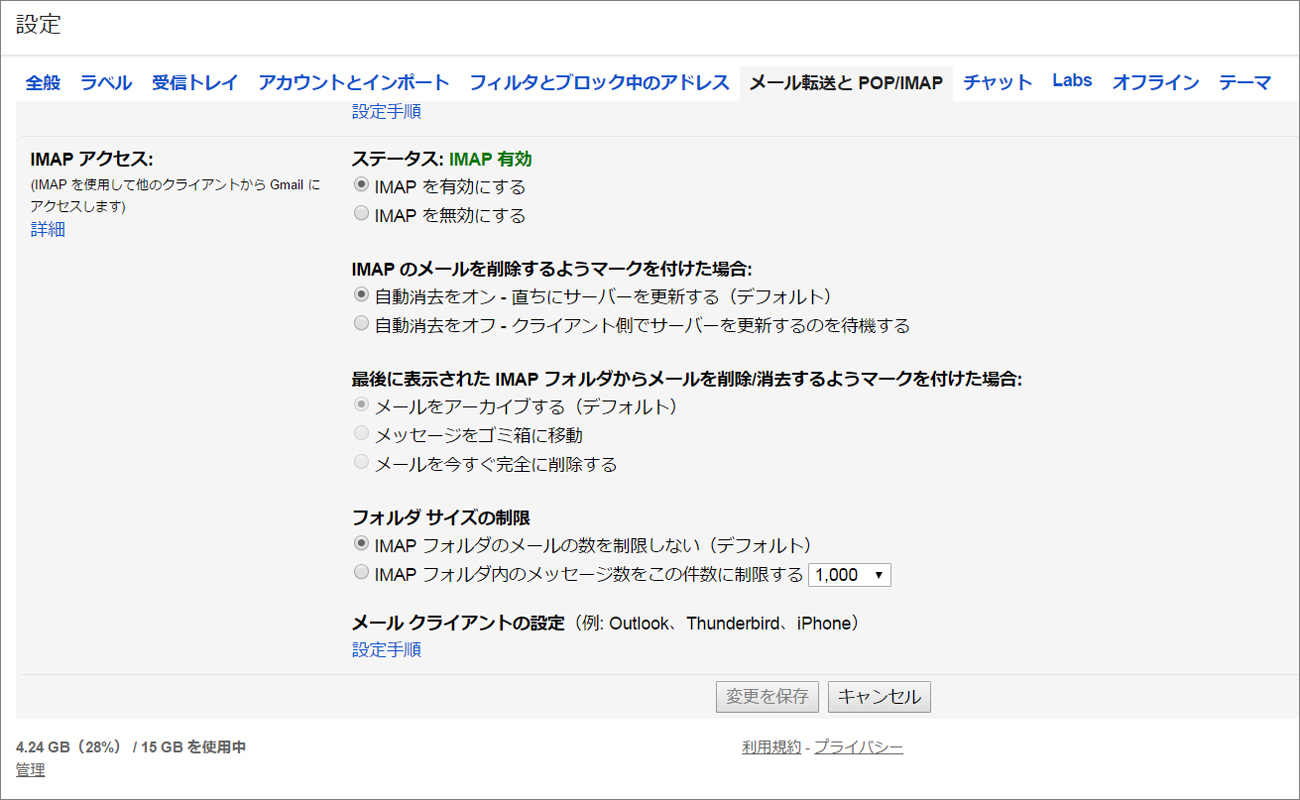
Task: Switch to the 受信トレイ tab
Action: [195, 83]
